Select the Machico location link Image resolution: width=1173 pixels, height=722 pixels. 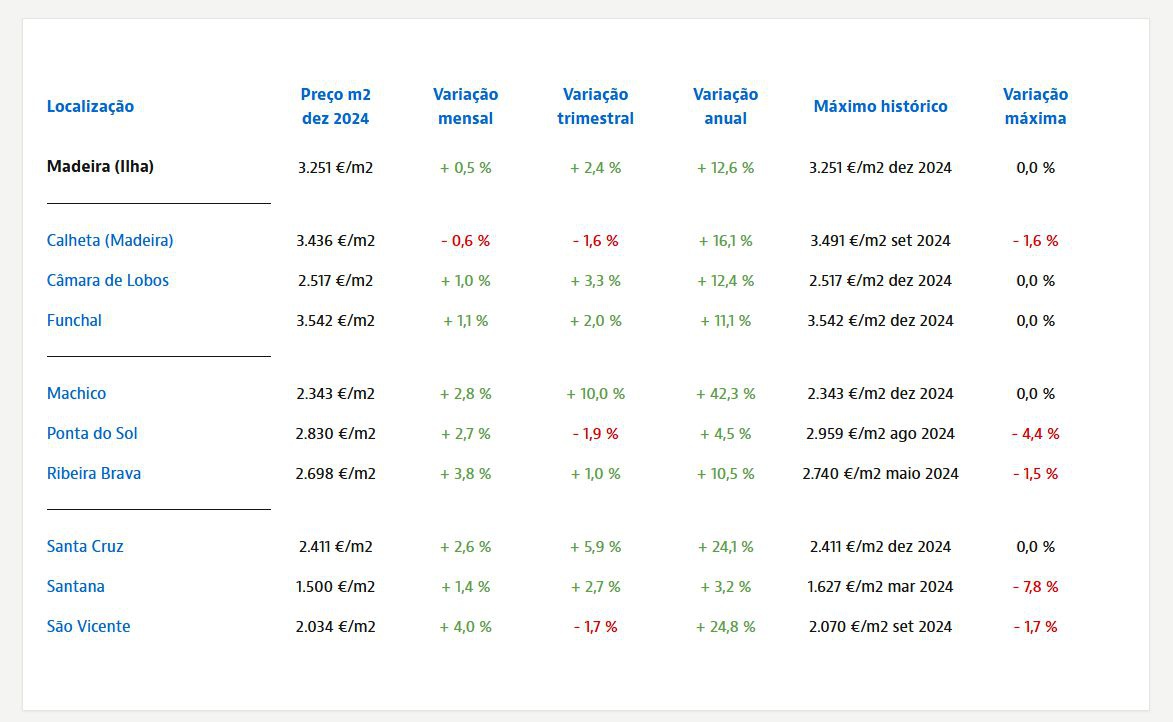(76, 394)
